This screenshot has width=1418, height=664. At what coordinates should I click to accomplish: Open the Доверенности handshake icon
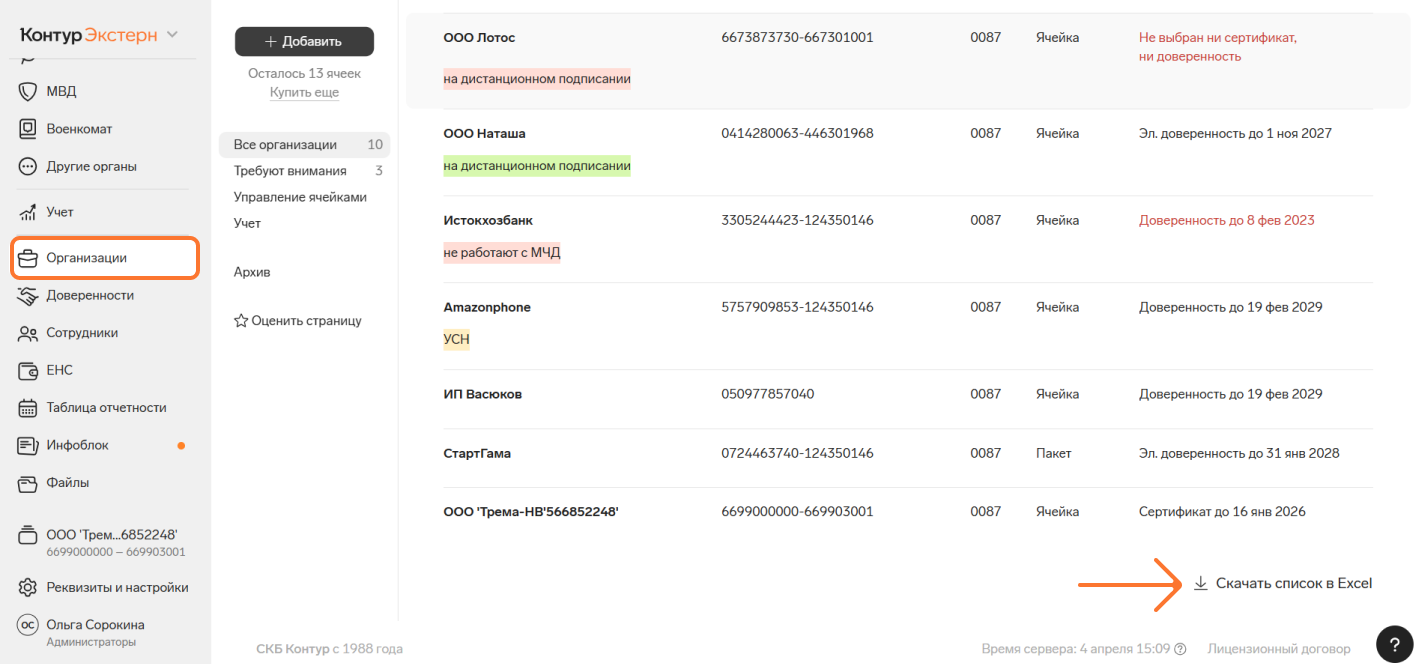28,295
